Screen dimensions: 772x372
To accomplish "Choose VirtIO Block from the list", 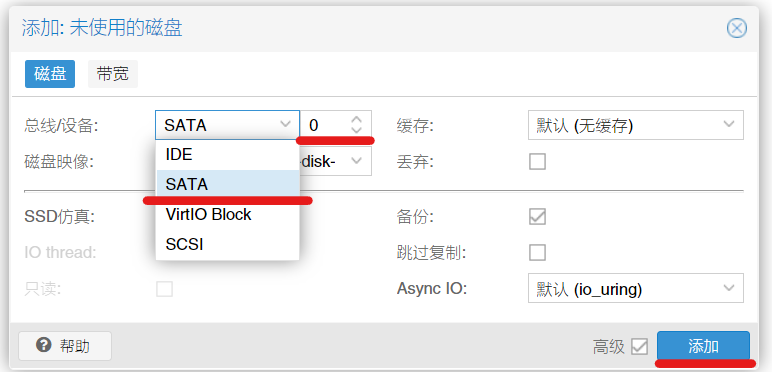I will point(227,215).
